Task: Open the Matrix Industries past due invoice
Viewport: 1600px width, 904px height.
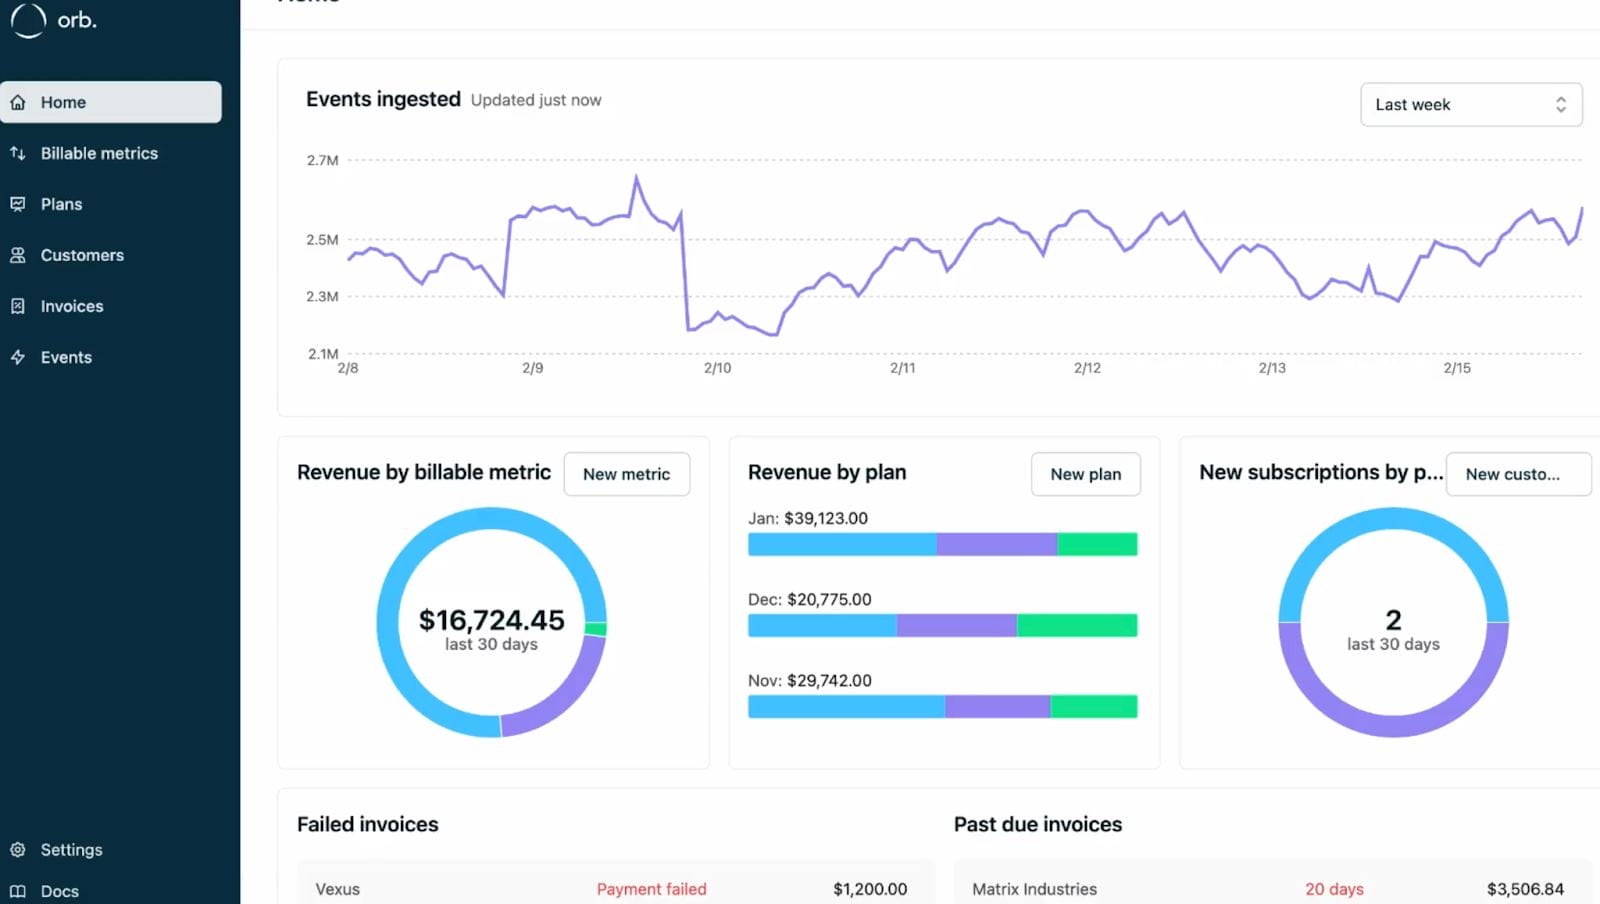Action: pos(1034,888)
